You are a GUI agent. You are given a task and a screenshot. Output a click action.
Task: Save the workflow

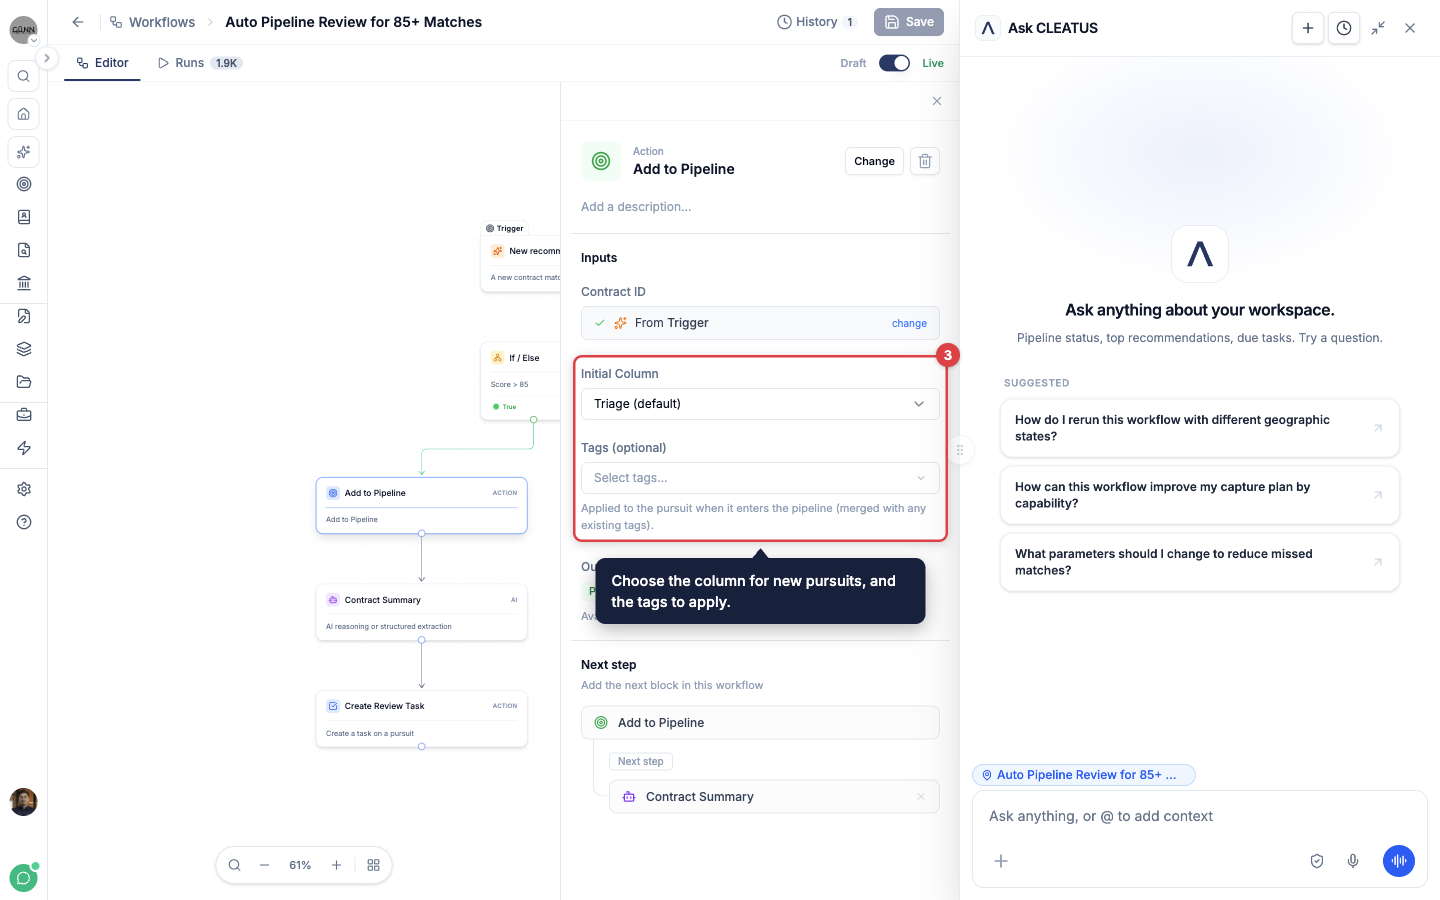coord(909,22)
